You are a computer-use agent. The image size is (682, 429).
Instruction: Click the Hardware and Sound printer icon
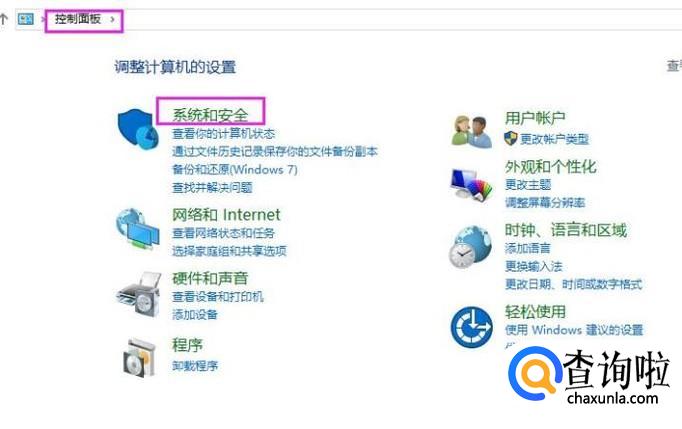coord(139,294)
